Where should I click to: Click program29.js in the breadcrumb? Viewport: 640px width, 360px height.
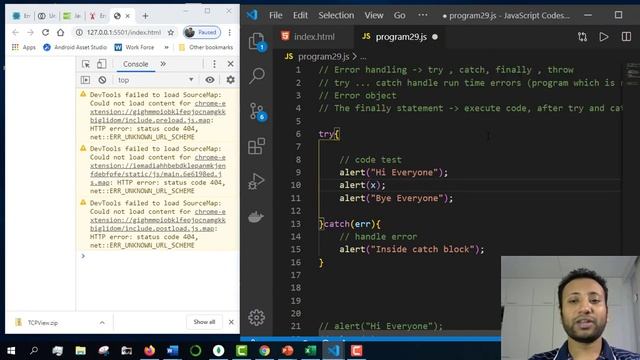(x=323, y=56)
